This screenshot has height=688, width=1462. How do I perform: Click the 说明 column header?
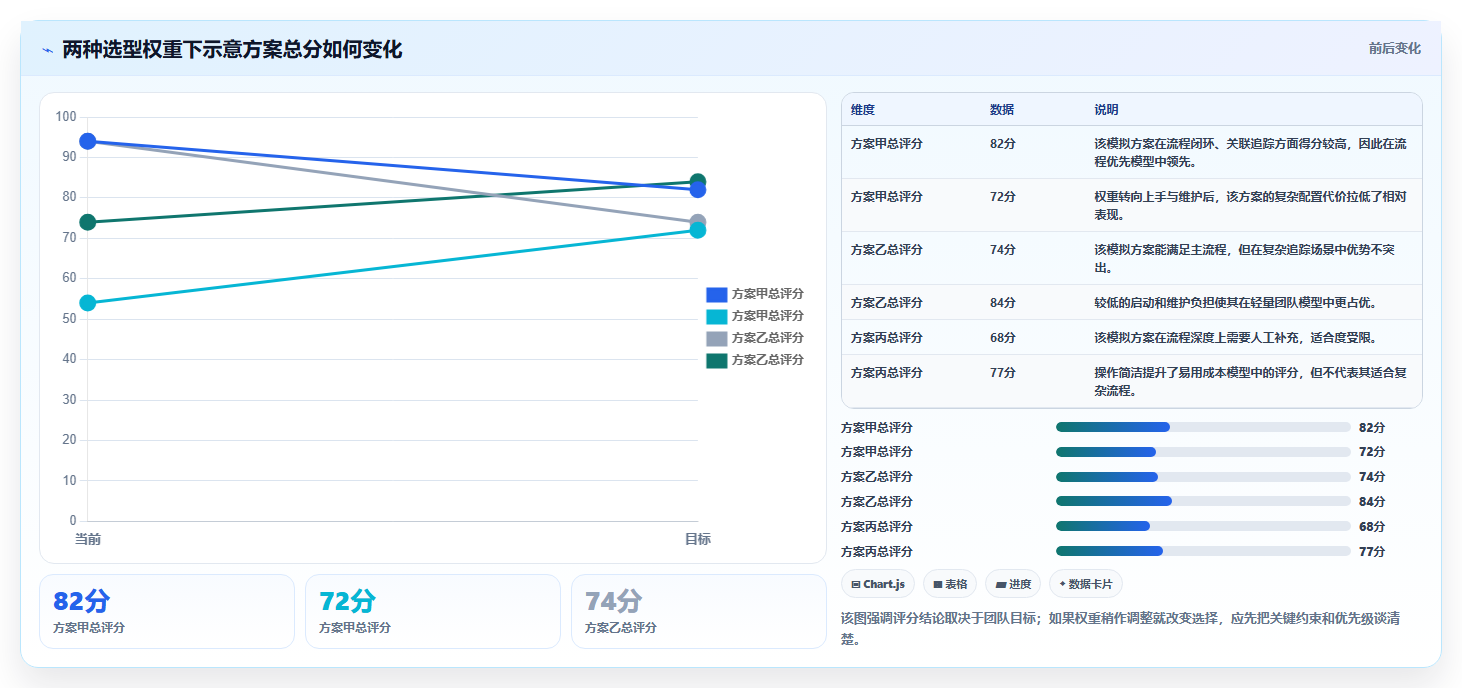(x=1107, y=110)
